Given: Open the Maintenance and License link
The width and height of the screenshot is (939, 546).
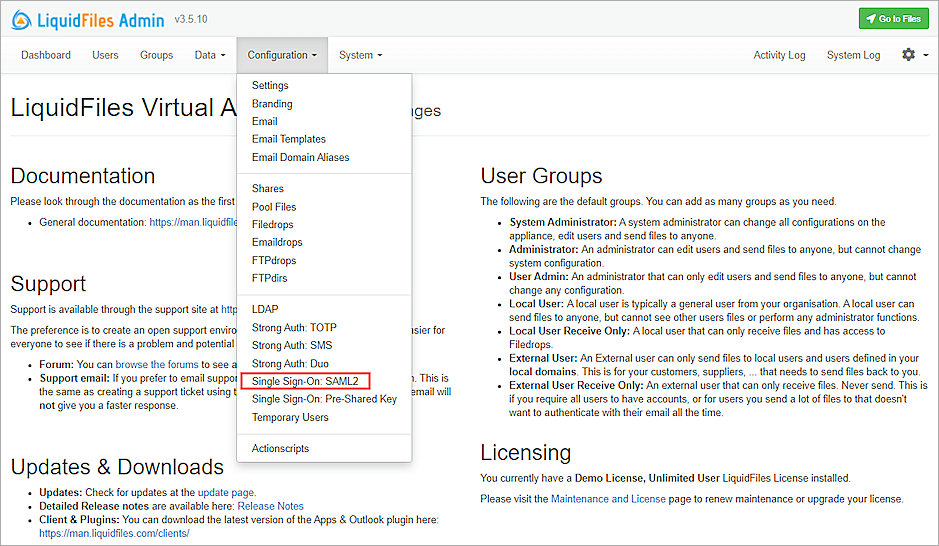Looking at the screenshot, I should (x=608, y=499).
